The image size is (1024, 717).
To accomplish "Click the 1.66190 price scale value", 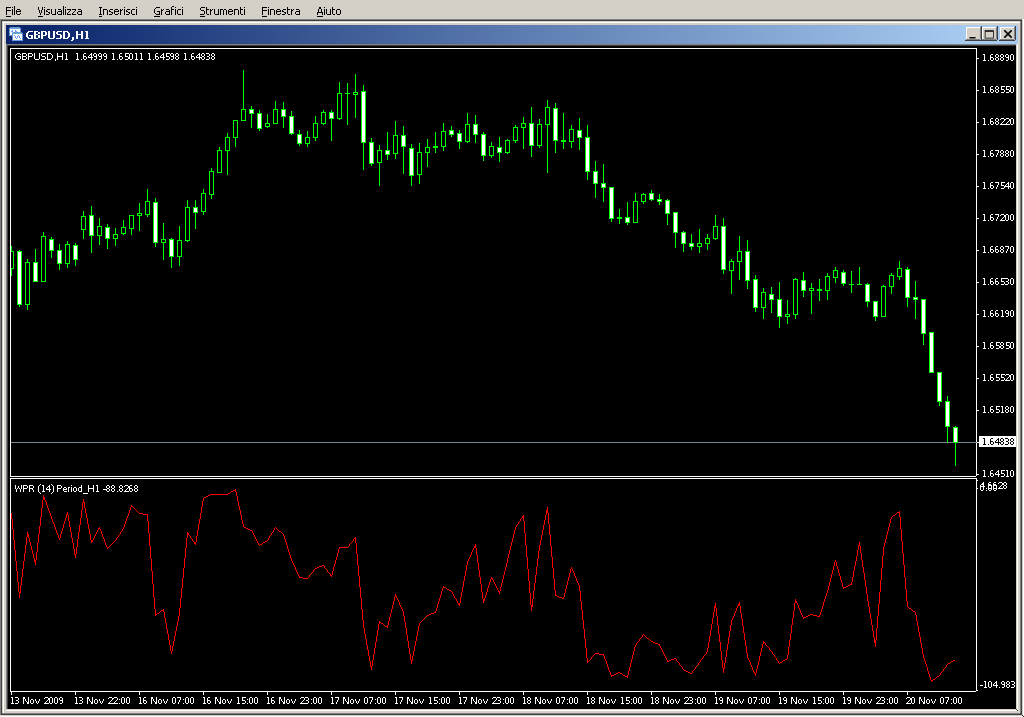I will point(998,313).
